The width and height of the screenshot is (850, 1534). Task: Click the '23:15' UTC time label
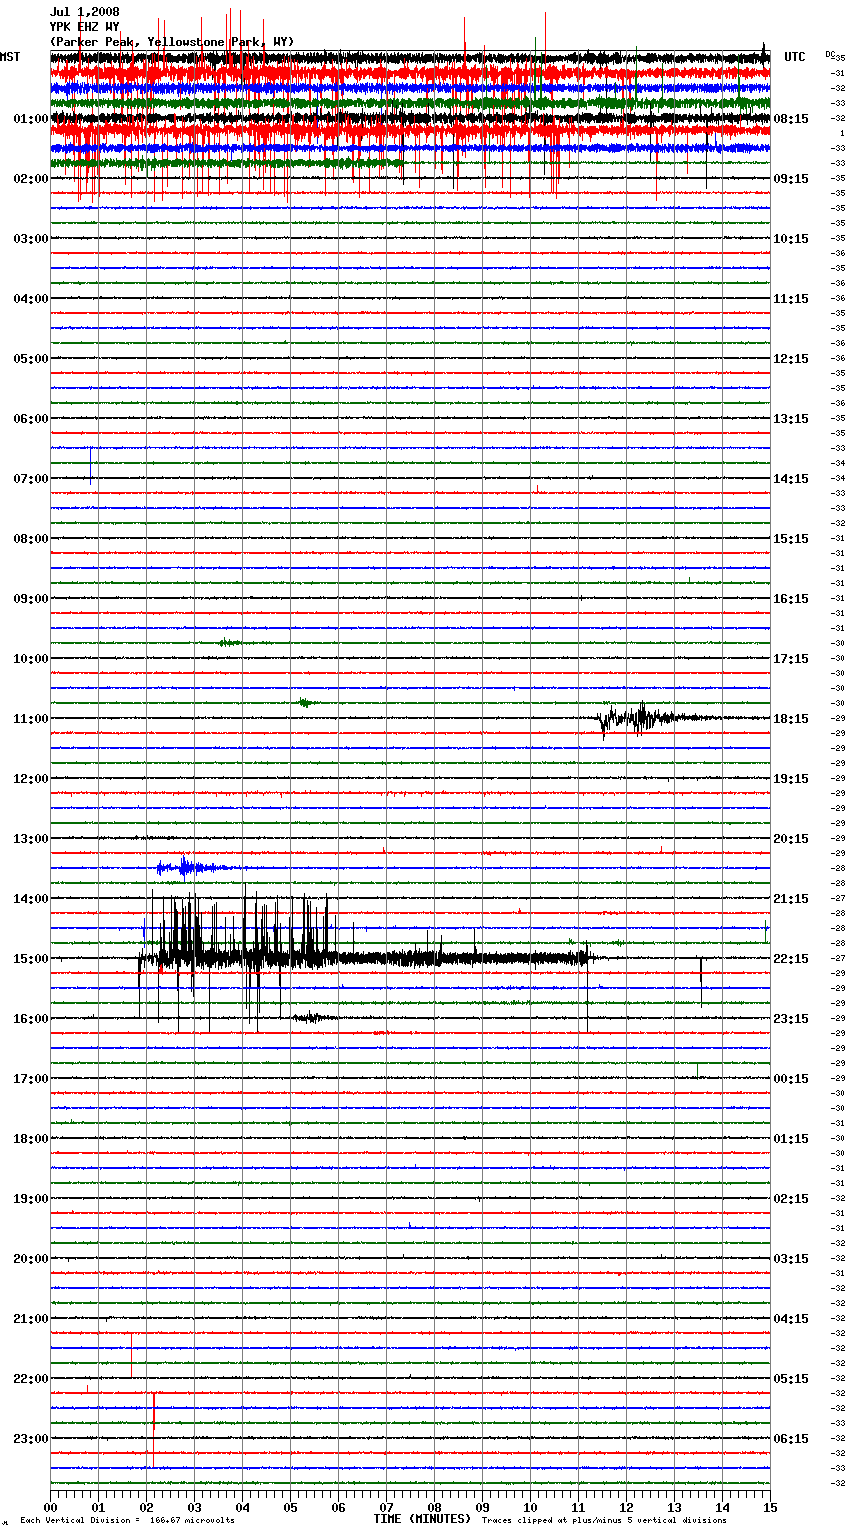pyautogui.click(x=791, y=1019)
